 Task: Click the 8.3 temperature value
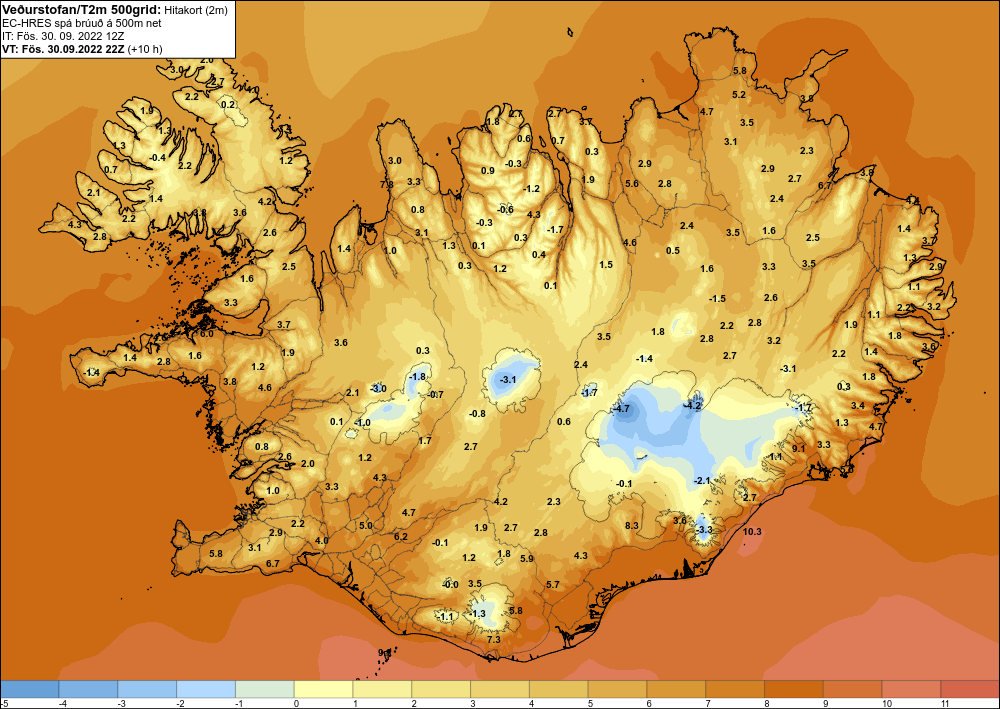point(632,525)
